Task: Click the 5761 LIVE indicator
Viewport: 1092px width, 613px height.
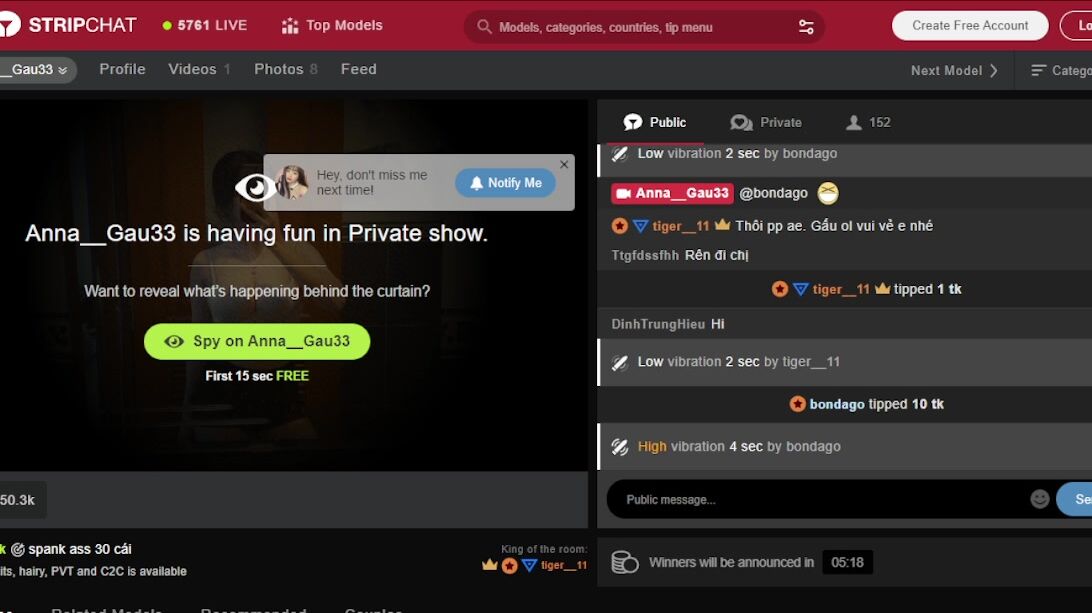Action: [x=205, y=25]
